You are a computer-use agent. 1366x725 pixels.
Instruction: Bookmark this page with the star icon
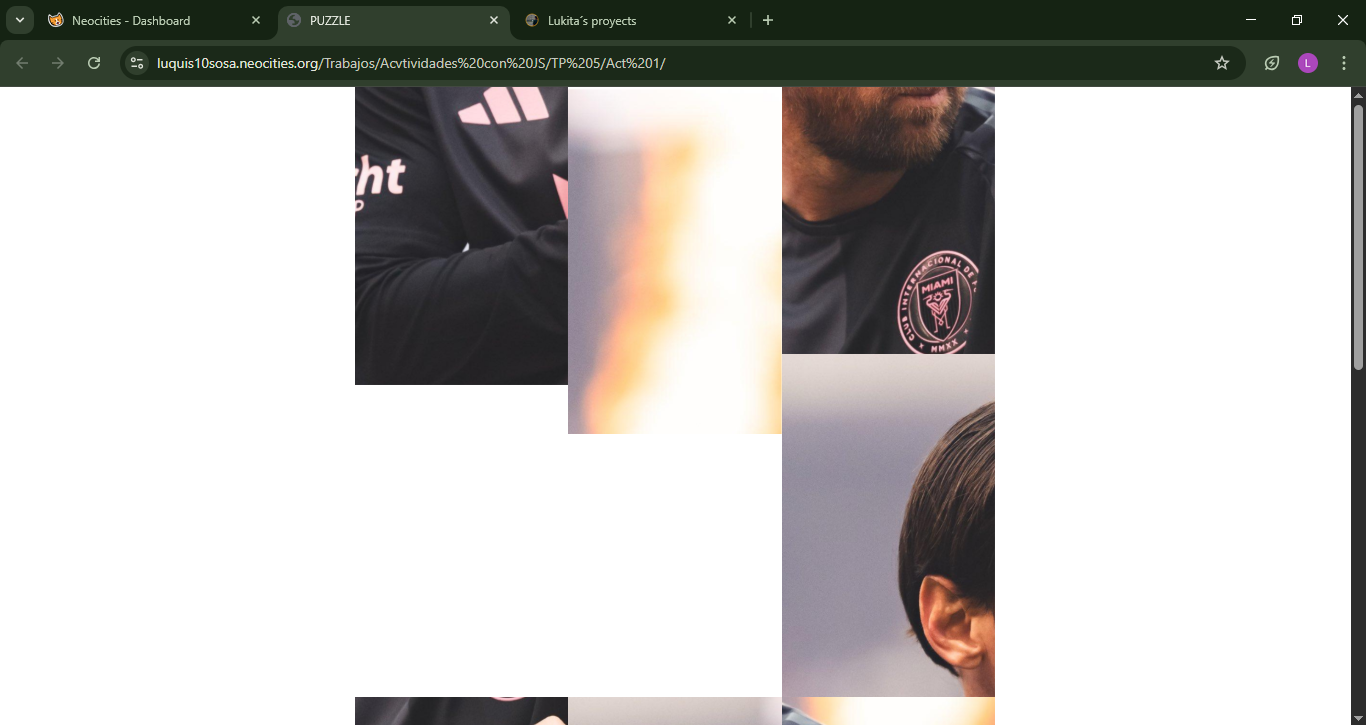[x=1221, y=63]
